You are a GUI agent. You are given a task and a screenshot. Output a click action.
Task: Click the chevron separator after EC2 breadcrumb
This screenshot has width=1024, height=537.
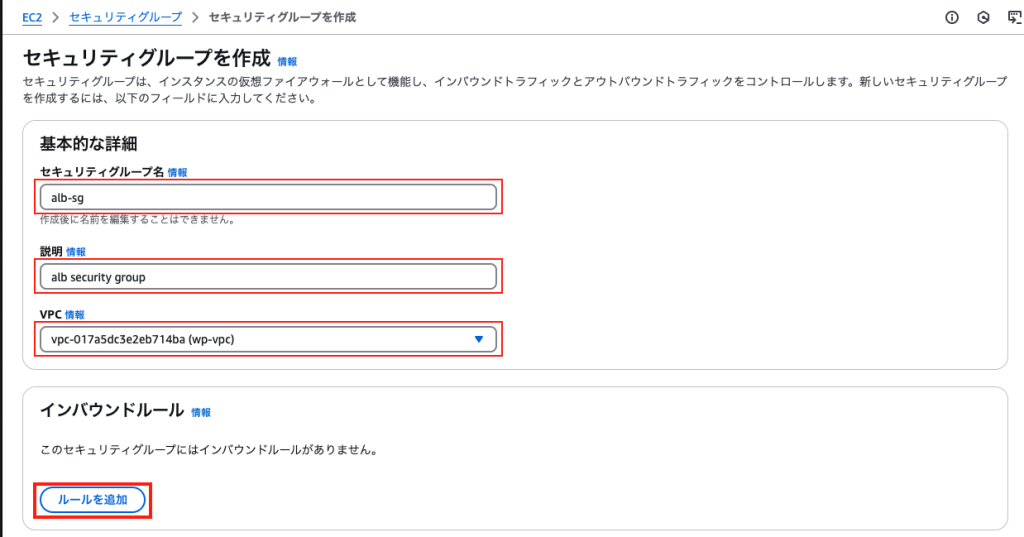coord(56,18)
